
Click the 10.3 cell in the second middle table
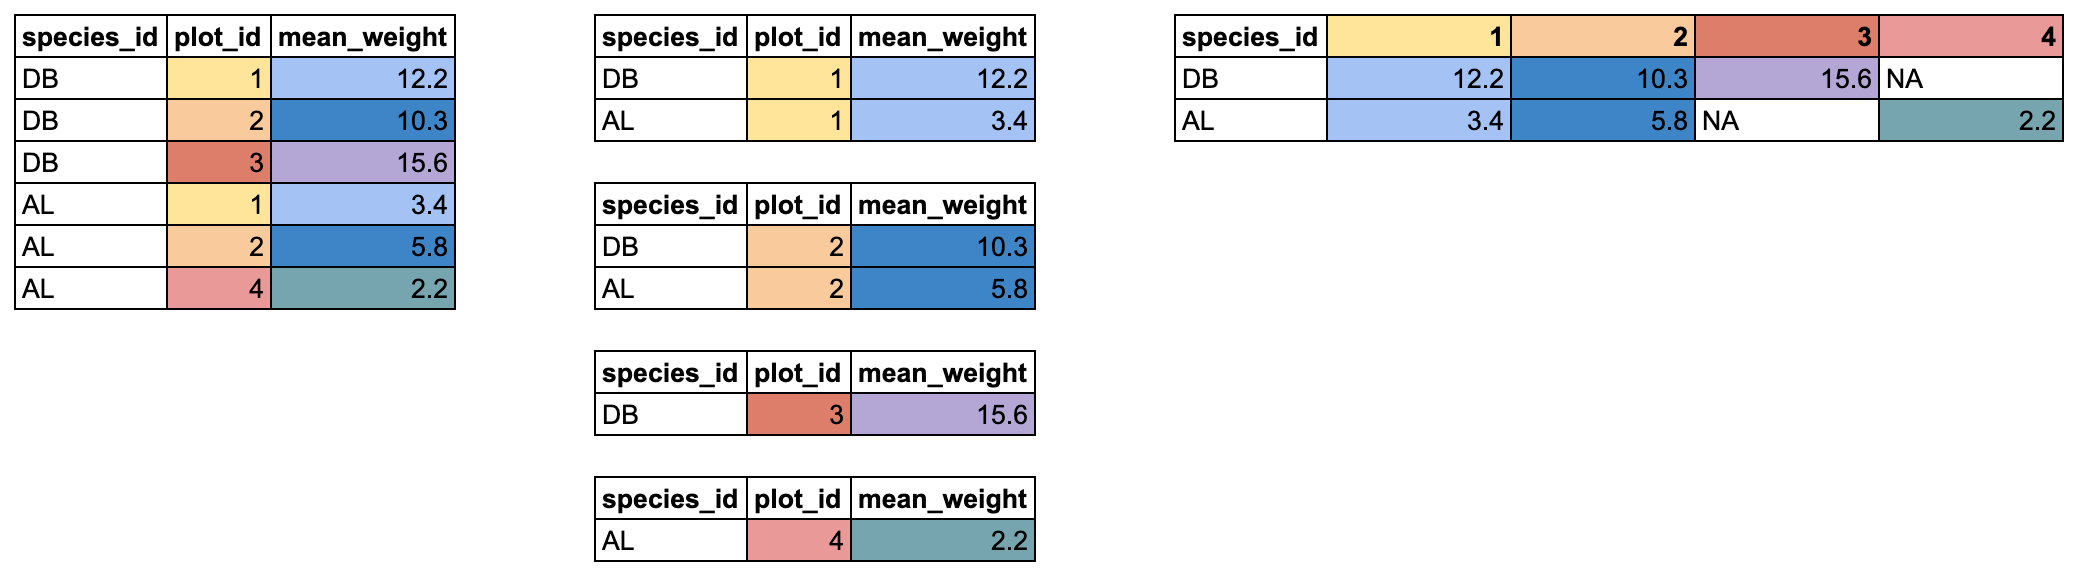[942, 247]
